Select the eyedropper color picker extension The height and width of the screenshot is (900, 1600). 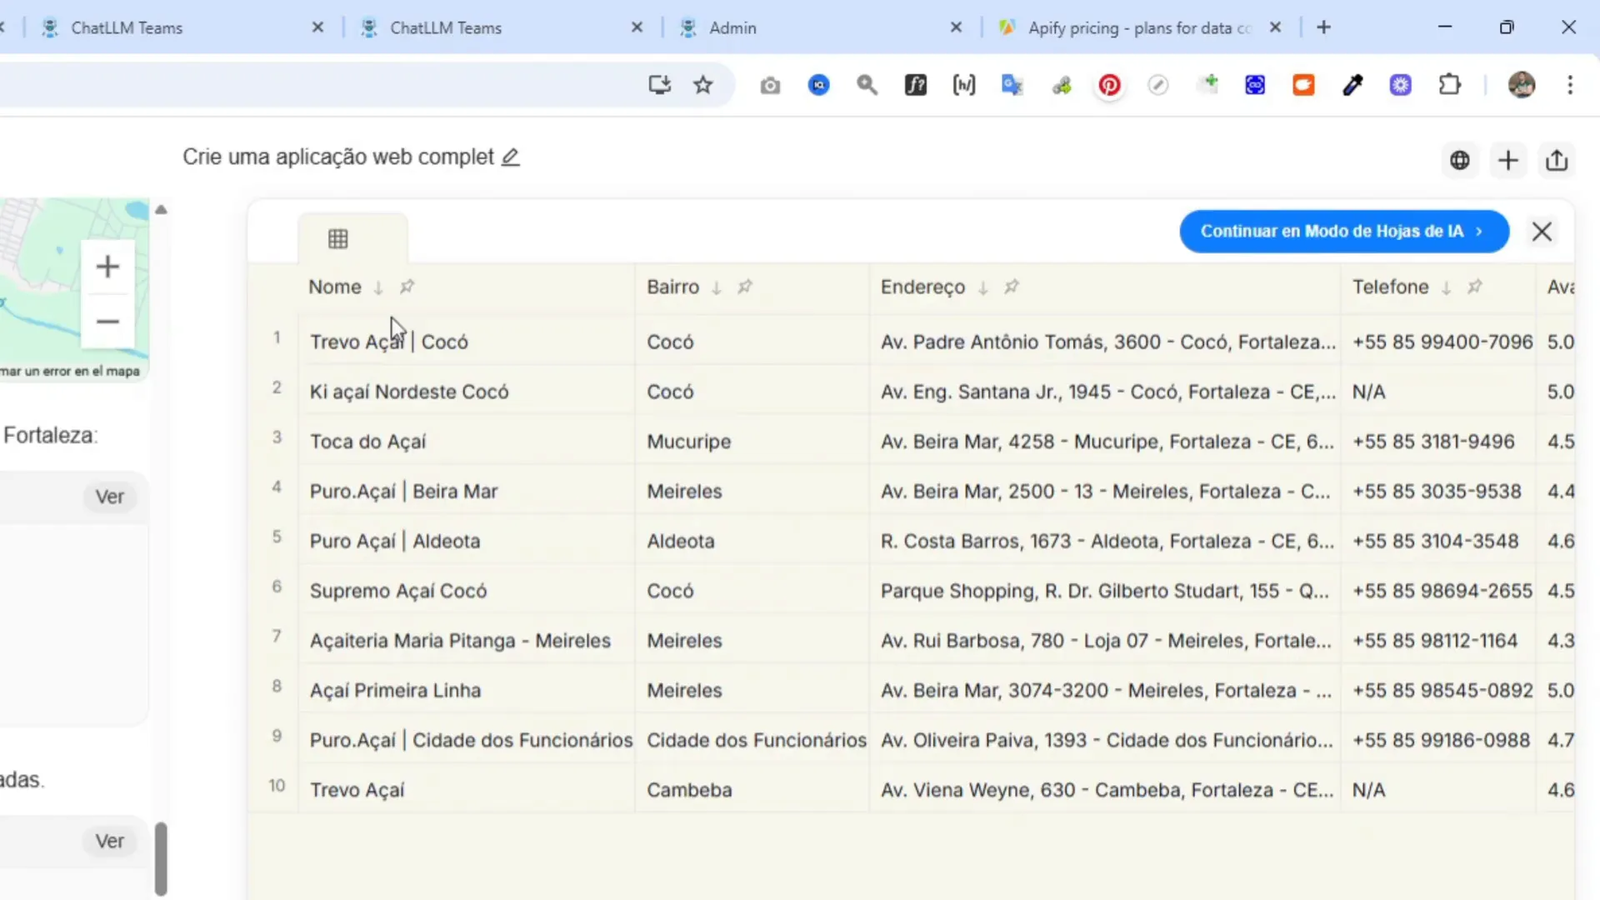click(x=1352, y=85)
